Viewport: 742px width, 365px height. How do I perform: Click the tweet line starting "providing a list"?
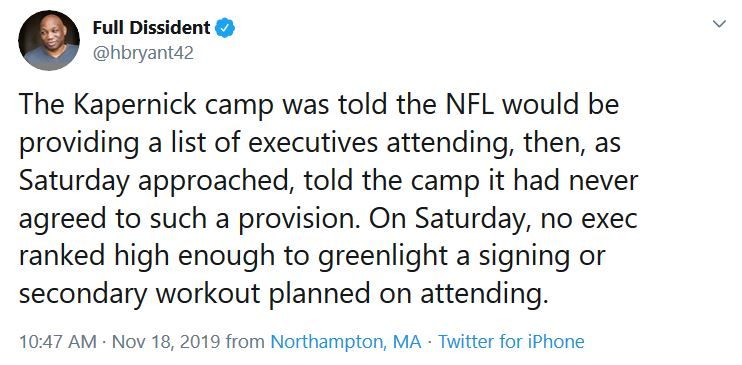point(320,142)
